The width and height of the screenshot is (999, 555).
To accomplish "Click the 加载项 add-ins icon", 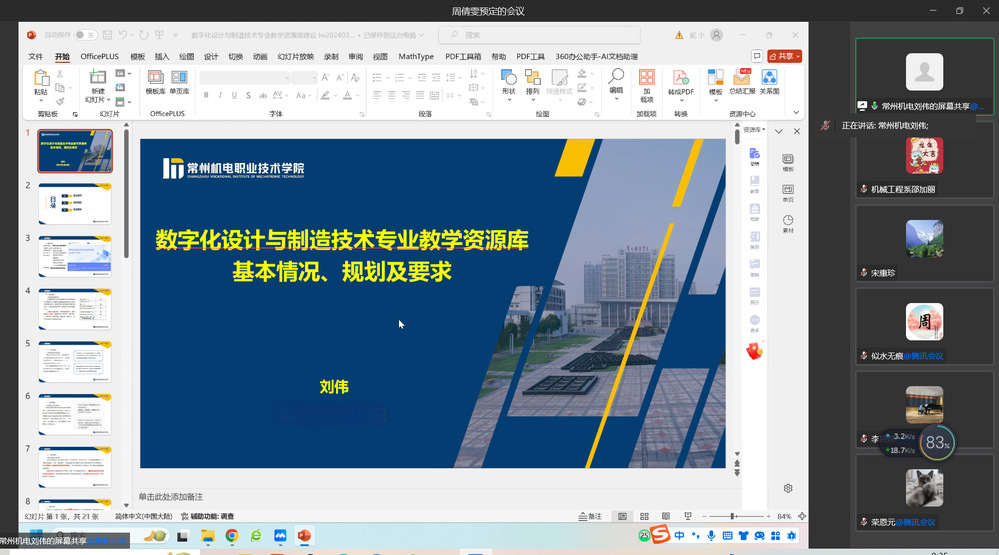I will pos(646,80).
